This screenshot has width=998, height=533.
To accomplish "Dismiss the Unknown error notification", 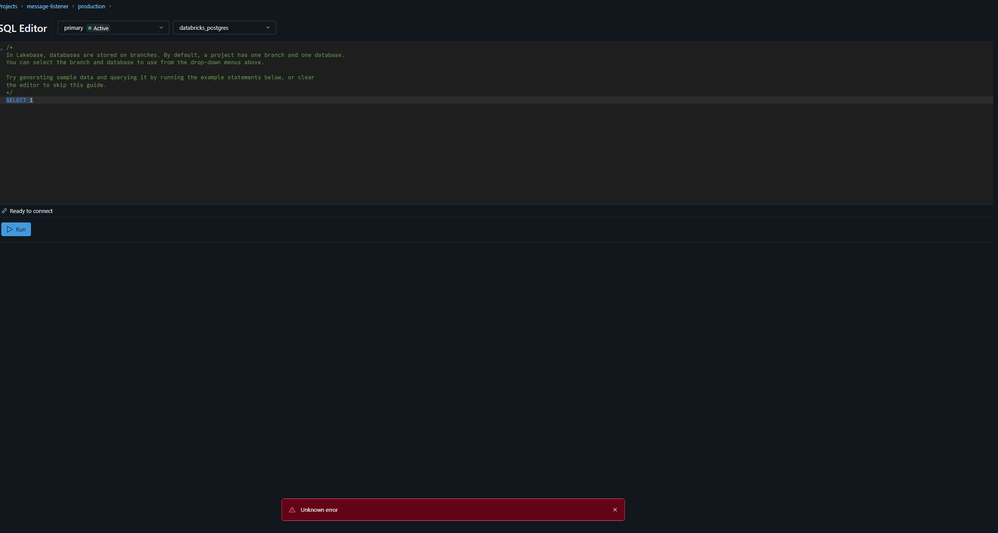I will (x=615, y=510).
